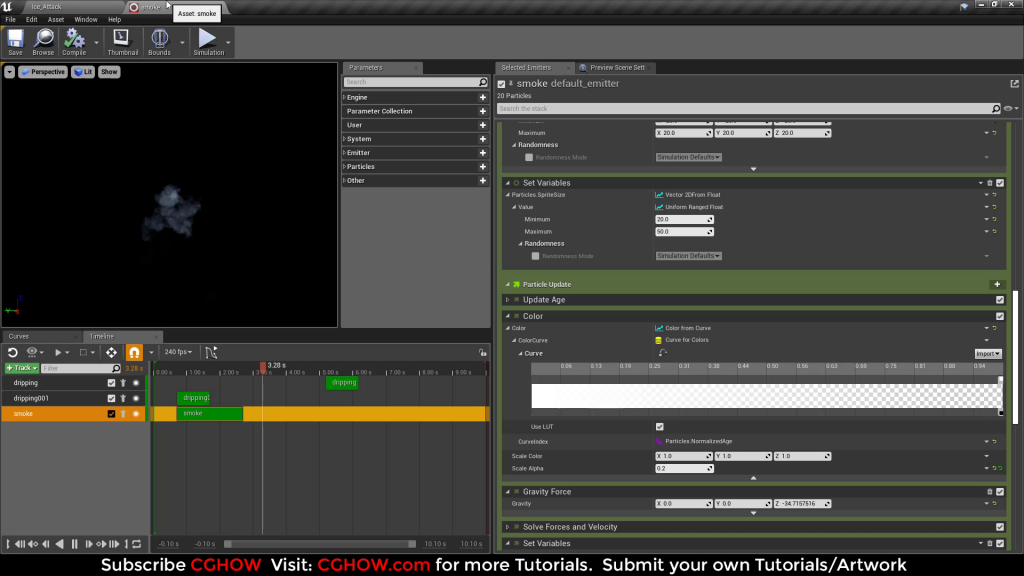Reset the timeline with the circular arrow icon

click(x=12, y=353)
